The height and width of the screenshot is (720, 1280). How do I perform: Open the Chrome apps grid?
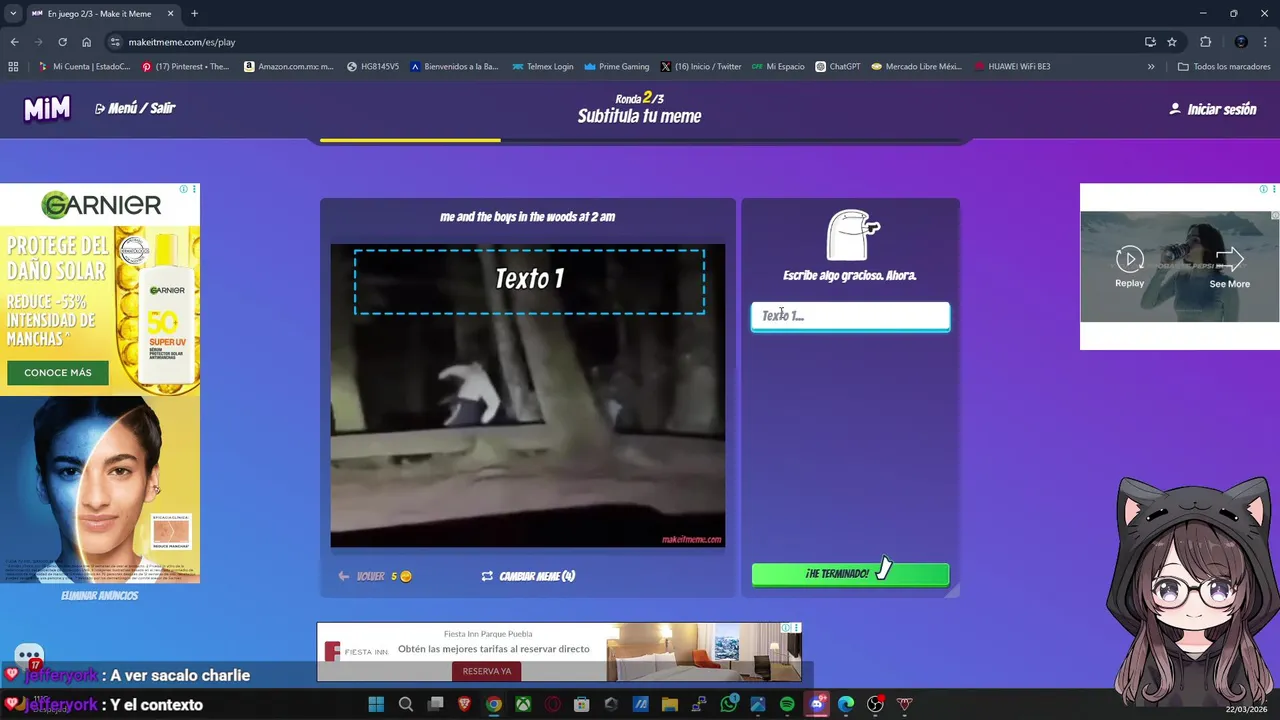click(x=13, y=67)
